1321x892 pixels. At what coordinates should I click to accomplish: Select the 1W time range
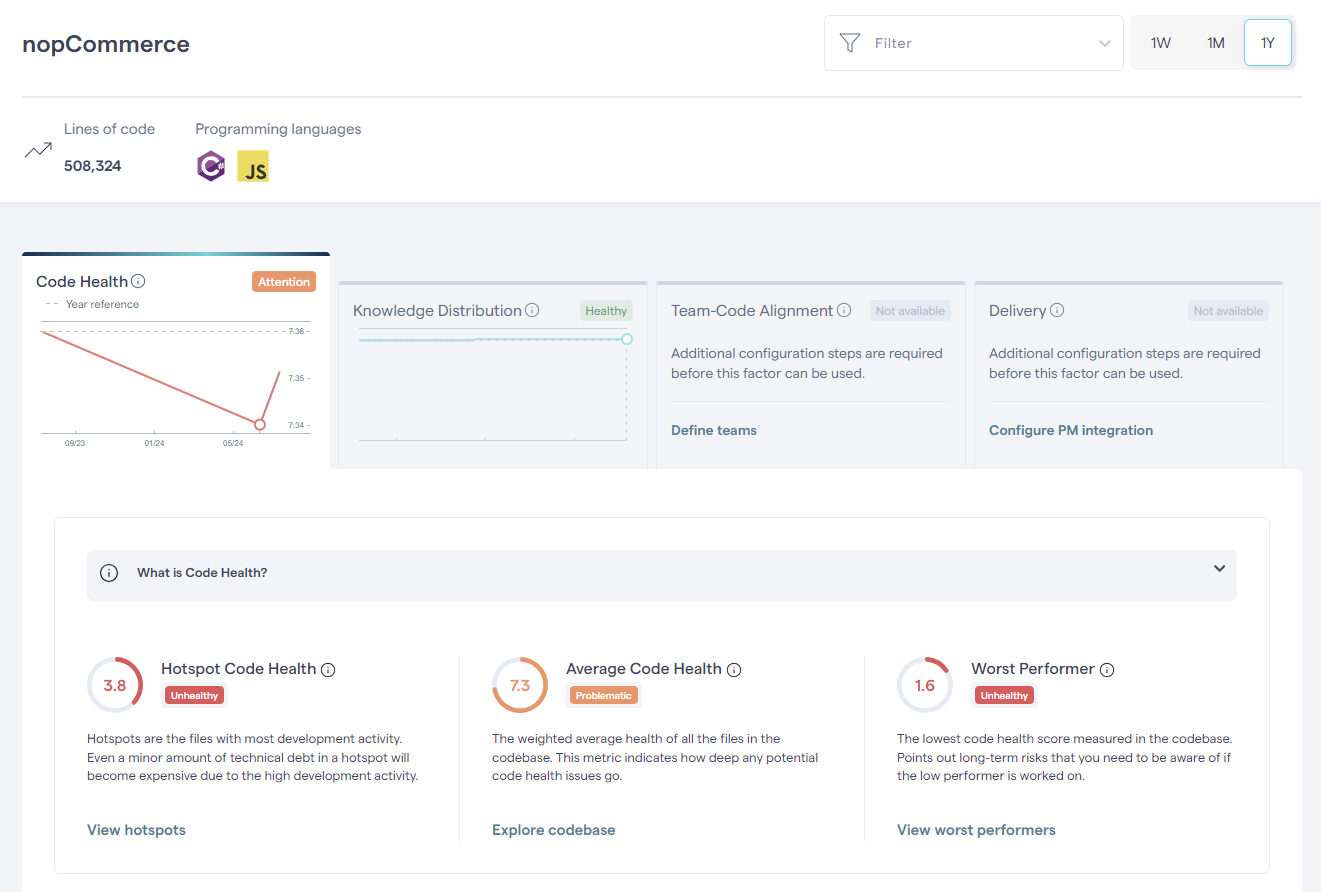click(1160, 43)
